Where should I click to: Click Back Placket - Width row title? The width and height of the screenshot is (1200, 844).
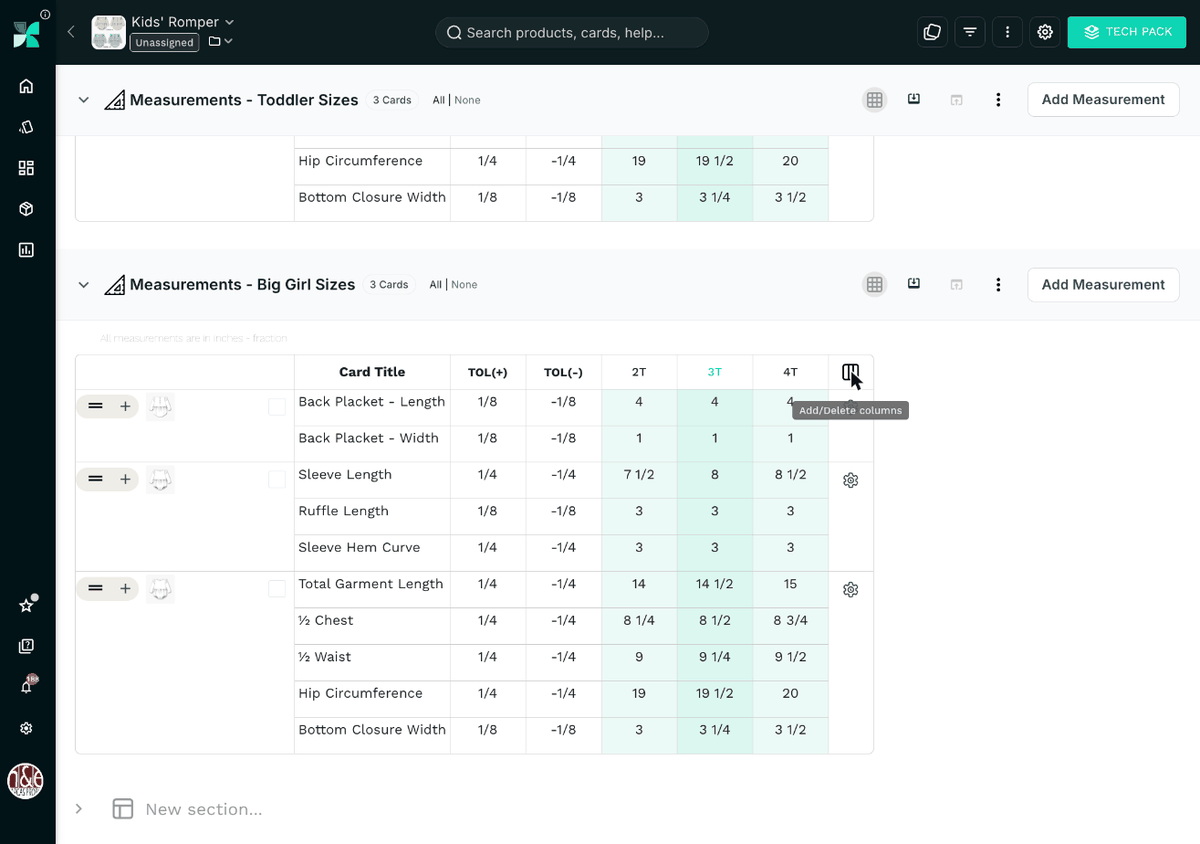[x=368, y=438]
